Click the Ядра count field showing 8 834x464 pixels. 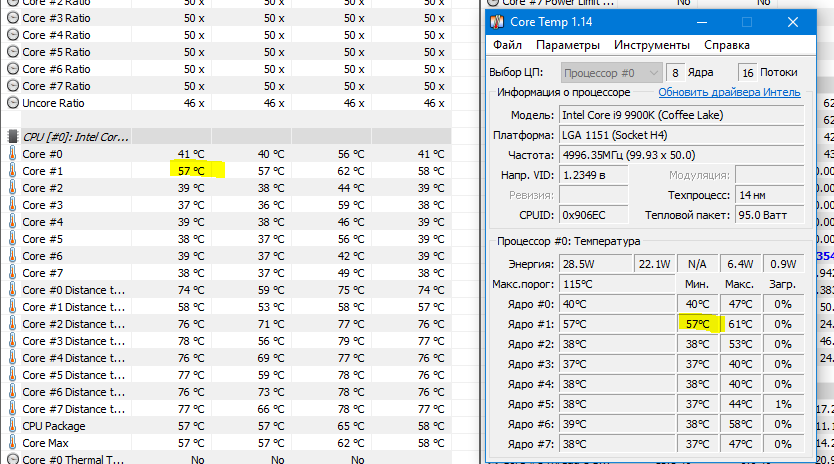[675, 73]
